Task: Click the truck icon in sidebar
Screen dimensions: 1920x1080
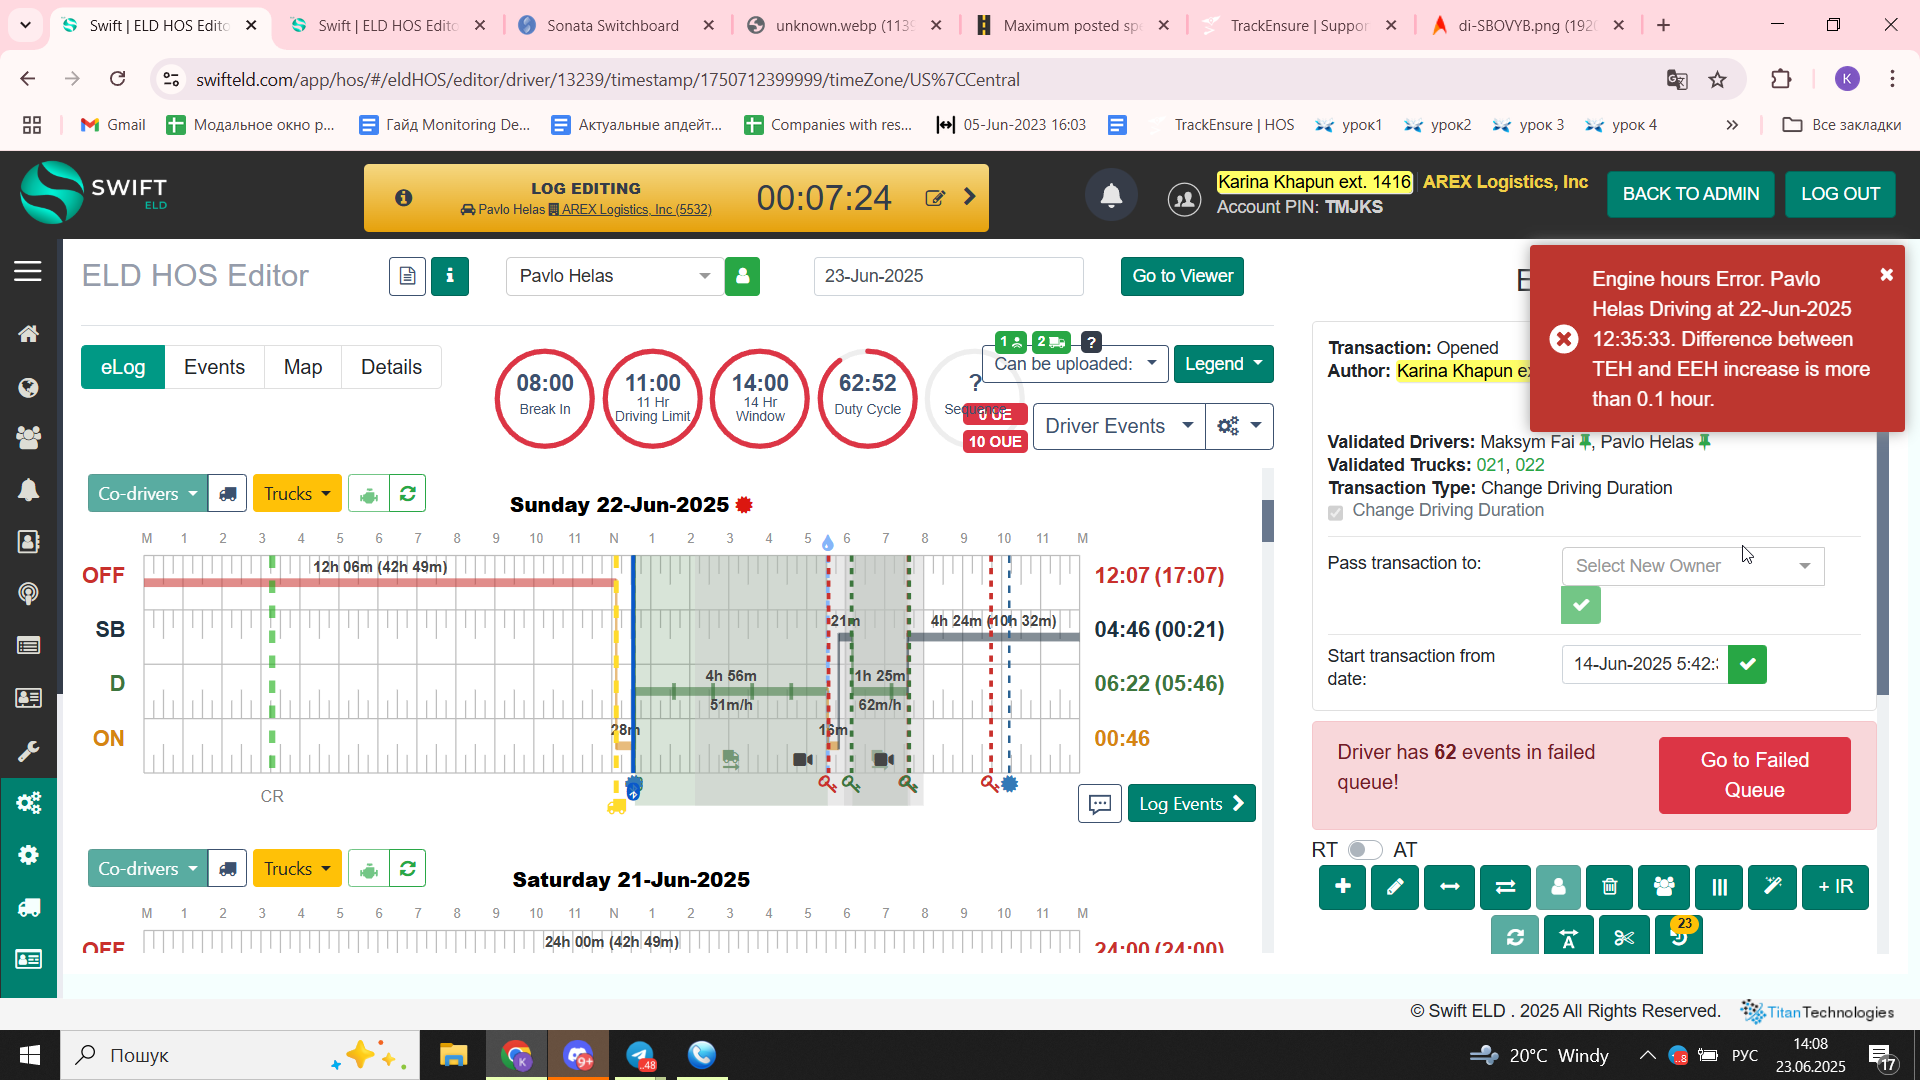Action: pos(28,907)
